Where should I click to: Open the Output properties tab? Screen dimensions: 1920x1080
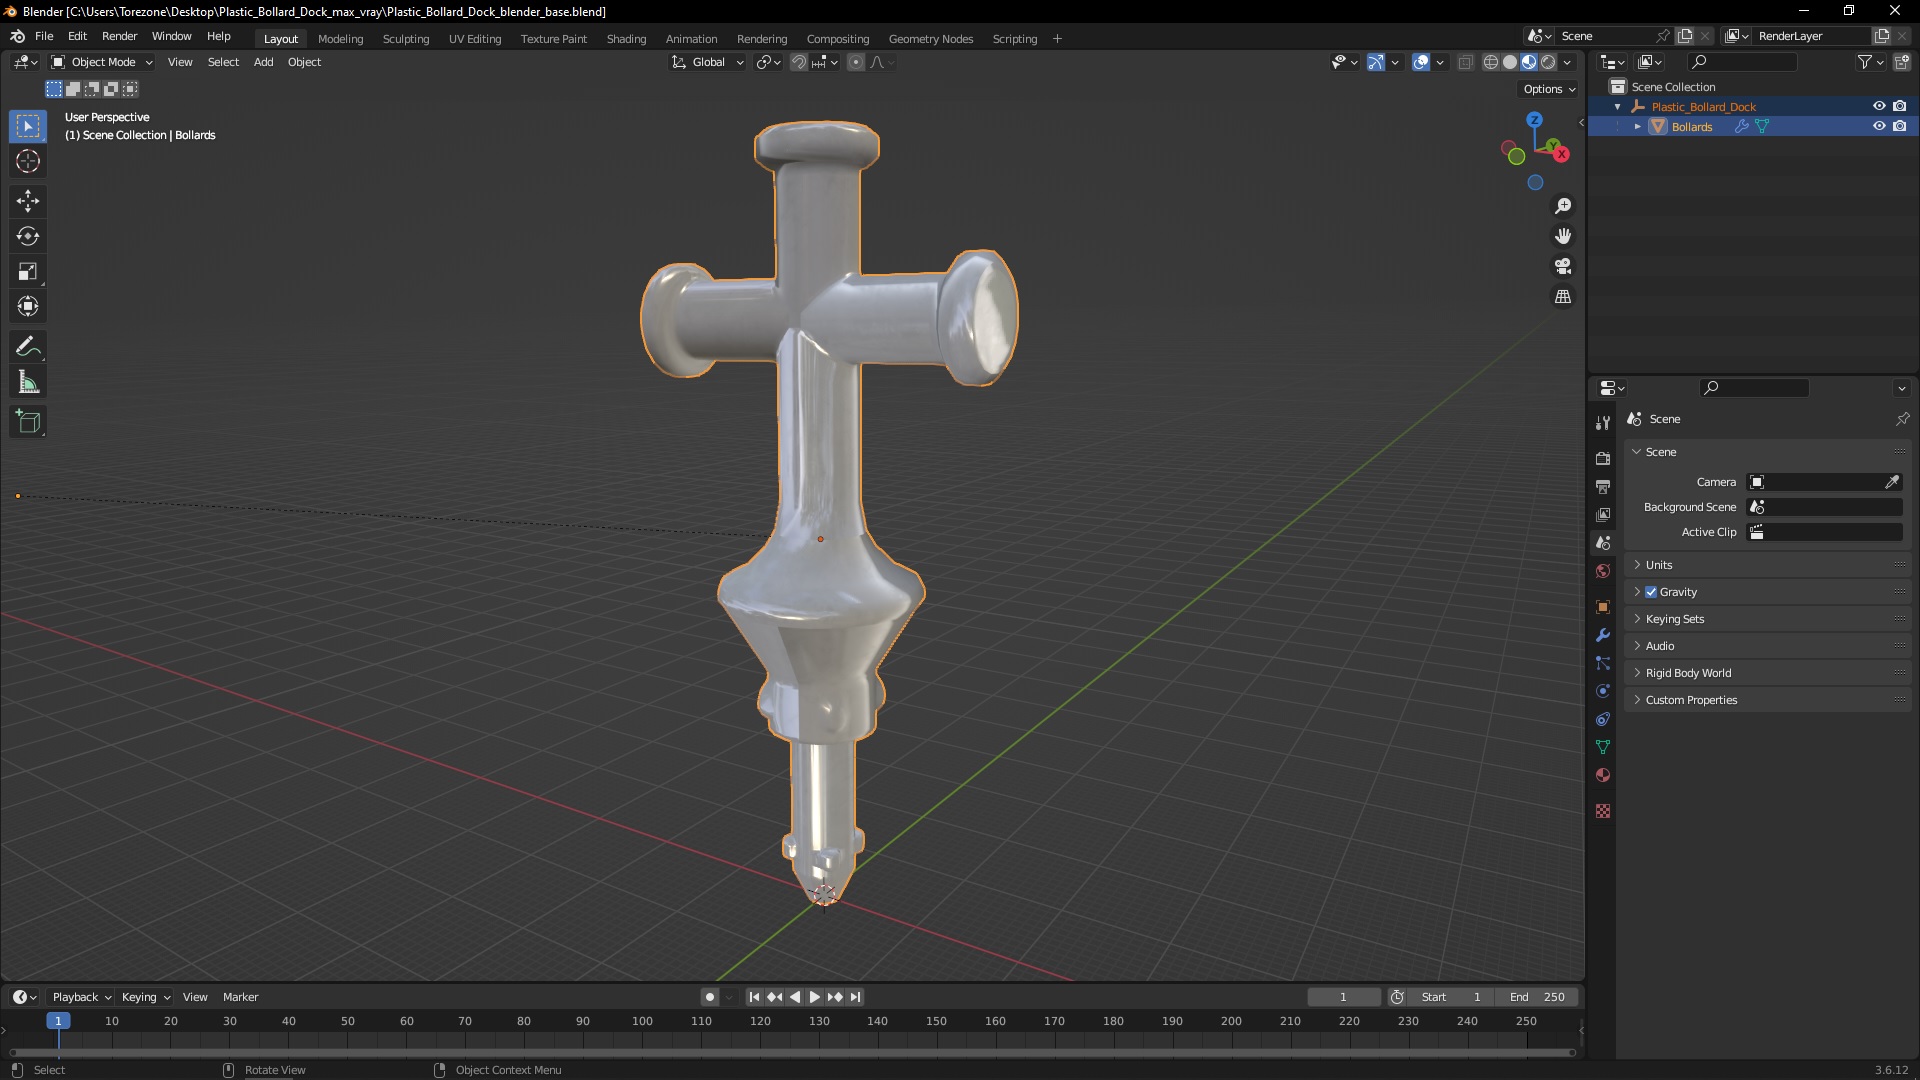coord(1603,487)
